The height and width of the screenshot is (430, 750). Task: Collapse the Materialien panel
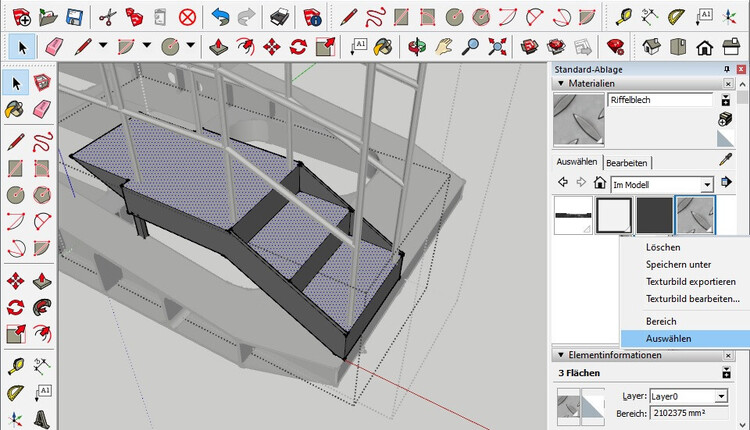tap(560, 85)
